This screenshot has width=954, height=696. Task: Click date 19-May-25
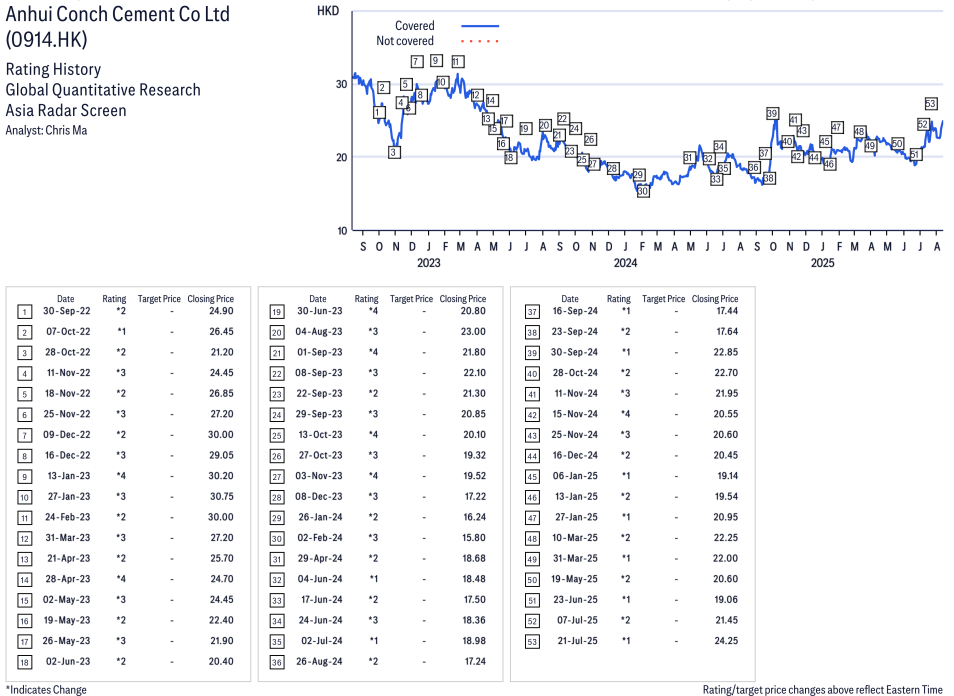[x=574, y=579]
